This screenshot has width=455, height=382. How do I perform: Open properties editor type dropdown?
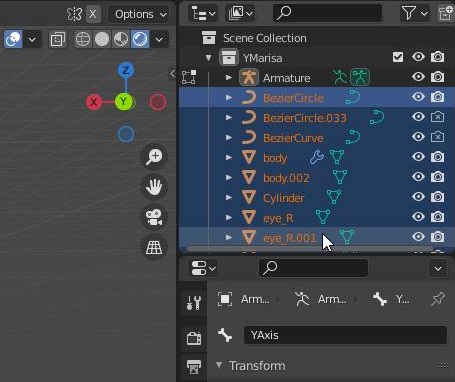pos(203,268)
